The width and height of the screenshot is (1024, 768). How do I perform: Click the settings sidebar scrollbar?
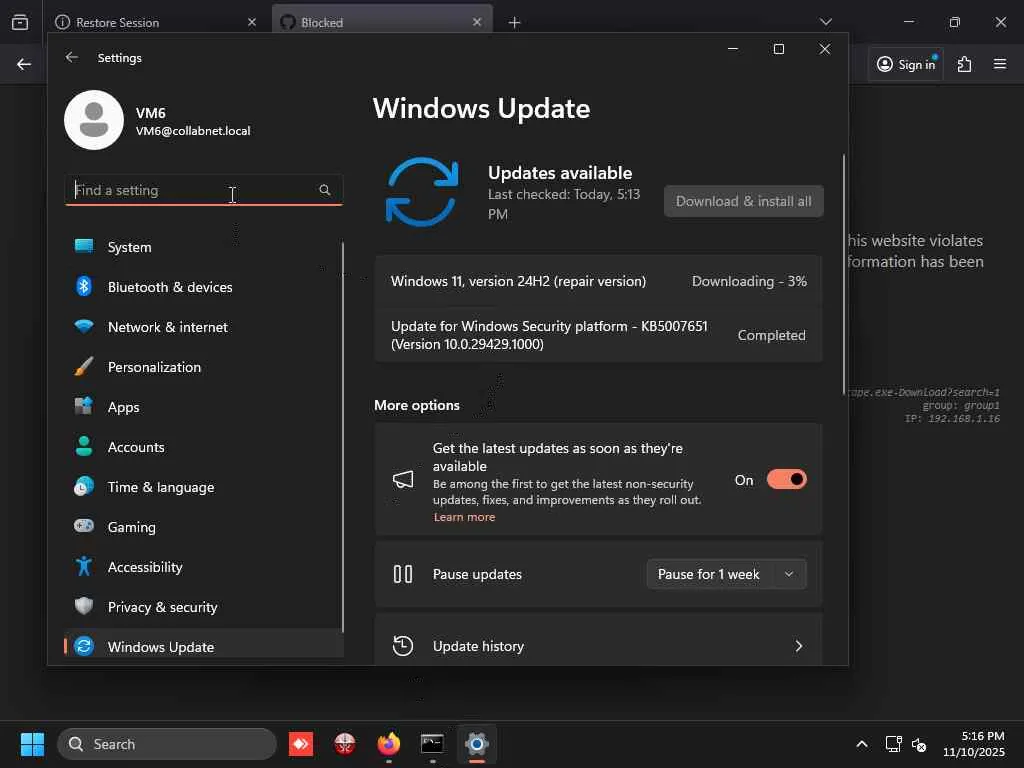click(x=343, y=438)
